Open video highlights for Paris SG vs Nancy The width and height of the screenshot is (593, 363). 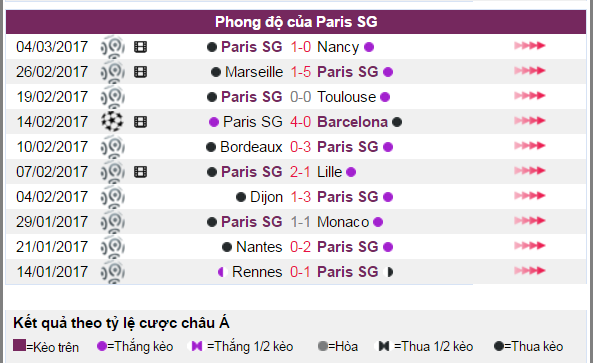pos(140,47)
